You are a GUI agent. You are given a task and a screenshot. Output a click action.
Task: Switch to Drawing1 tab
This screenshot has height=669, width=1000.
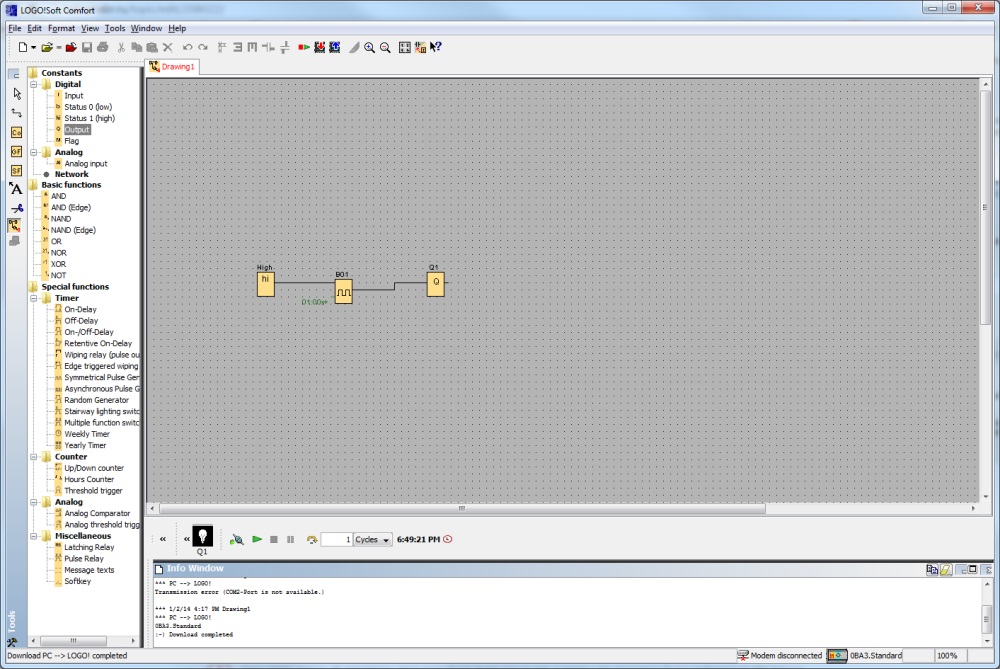point(172,67)
